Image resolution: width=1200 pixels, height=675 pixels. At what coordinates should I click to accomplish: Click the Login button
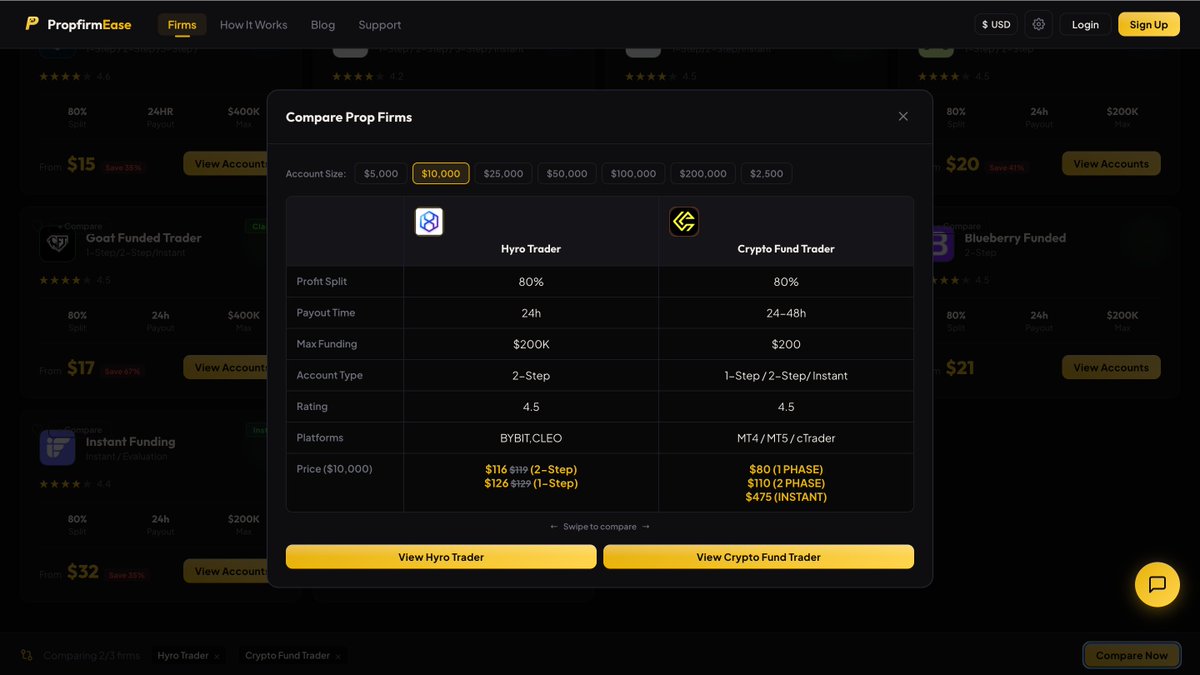[1085, 24]
